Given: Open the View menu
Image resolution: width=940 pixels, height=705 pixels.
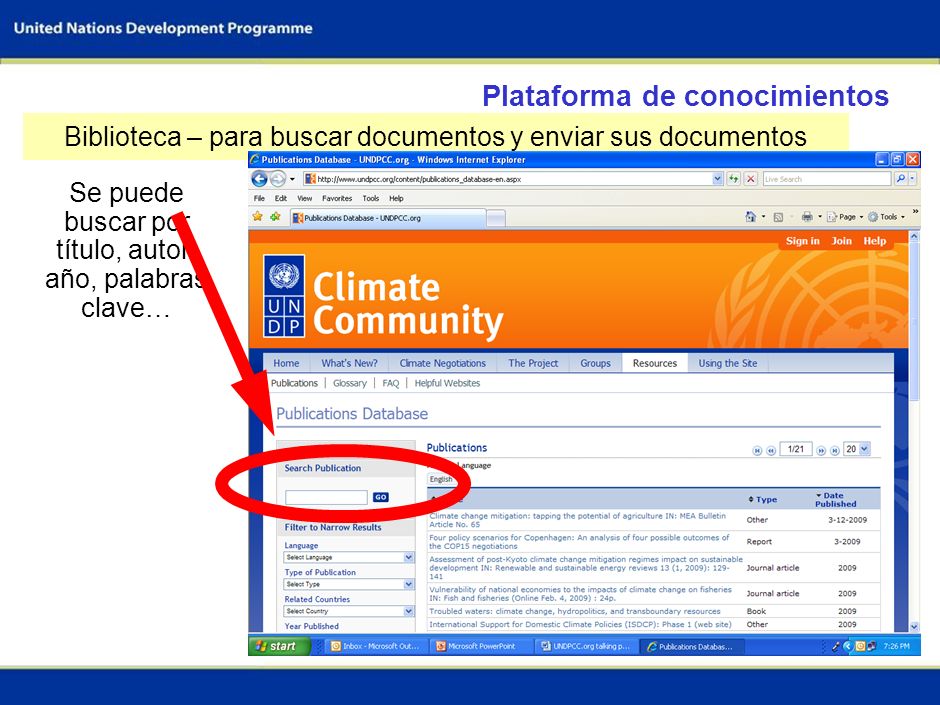Looking at the screenshot, I should click(x=305, y=198).
